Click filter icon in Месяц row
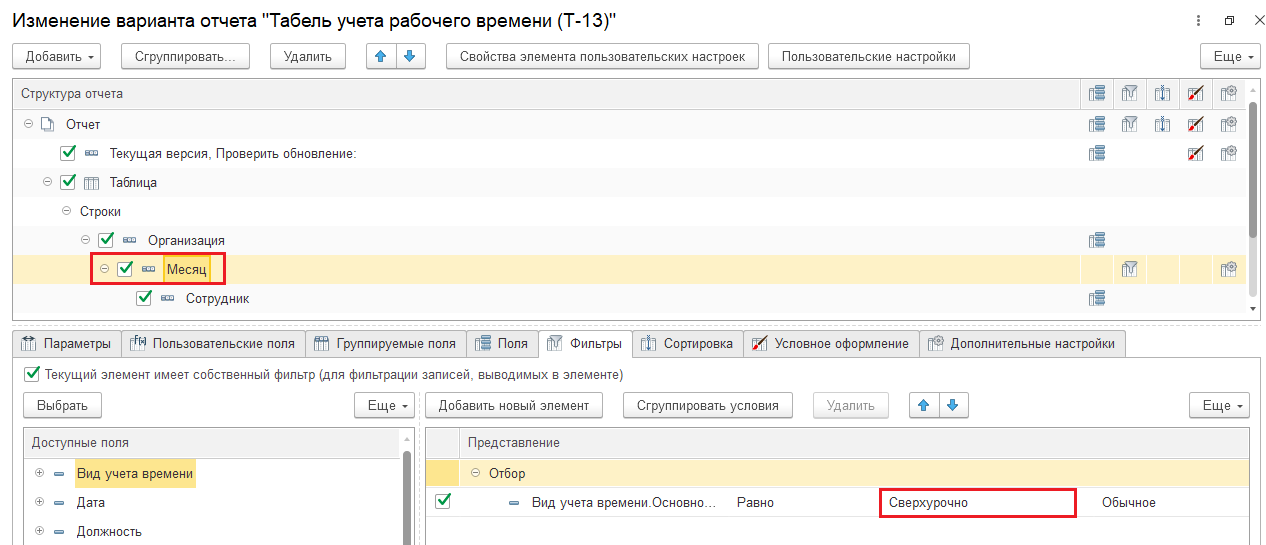The width and height of the screenshot is (1266, 545). (1130, 269)
